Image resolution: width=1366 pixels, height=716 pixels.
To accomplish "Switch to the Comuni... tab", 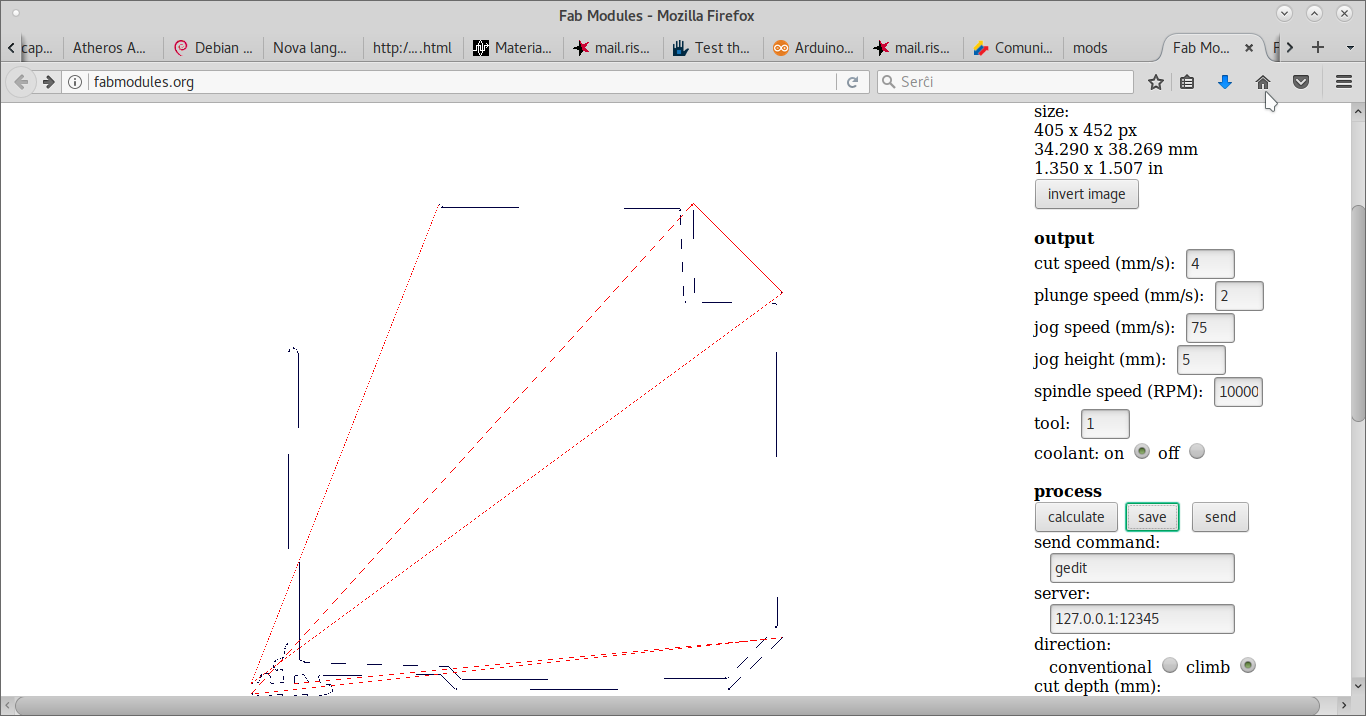I will 1013,47.
